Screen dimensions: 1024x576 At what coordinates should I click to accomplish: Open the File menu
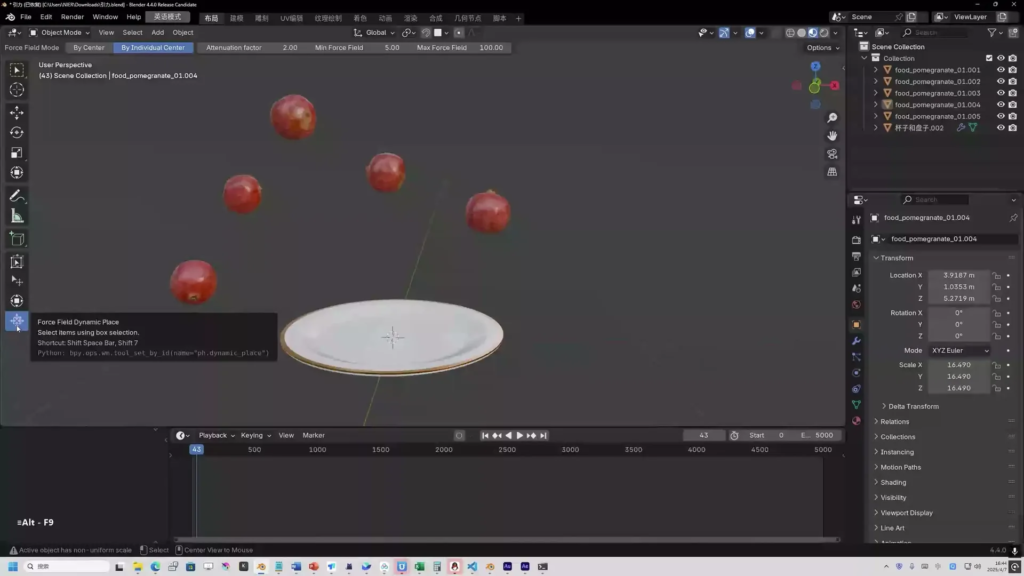click(x=25, y=17)
